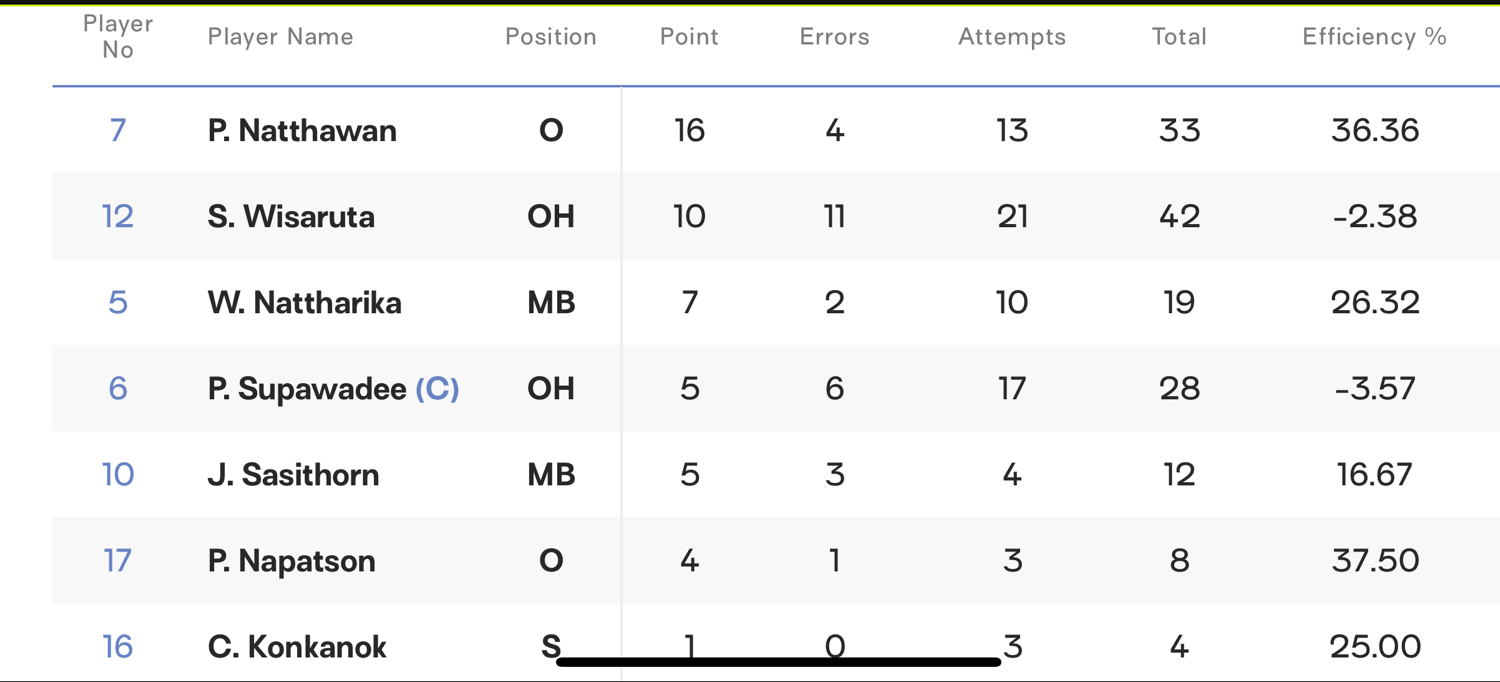Click the captain (C) marker
The height and width of the screenshot is (682, 1500).
click(x=437, y=388)
